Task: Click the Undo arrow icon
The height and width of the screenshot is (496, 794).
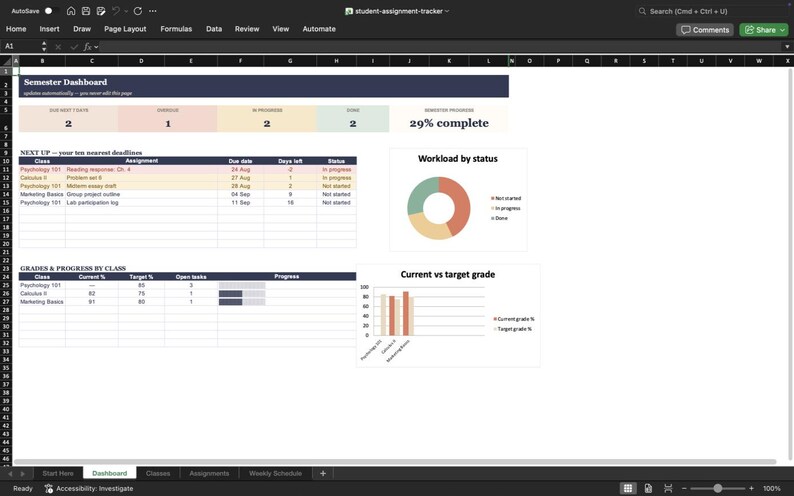Action: point(116,11)
